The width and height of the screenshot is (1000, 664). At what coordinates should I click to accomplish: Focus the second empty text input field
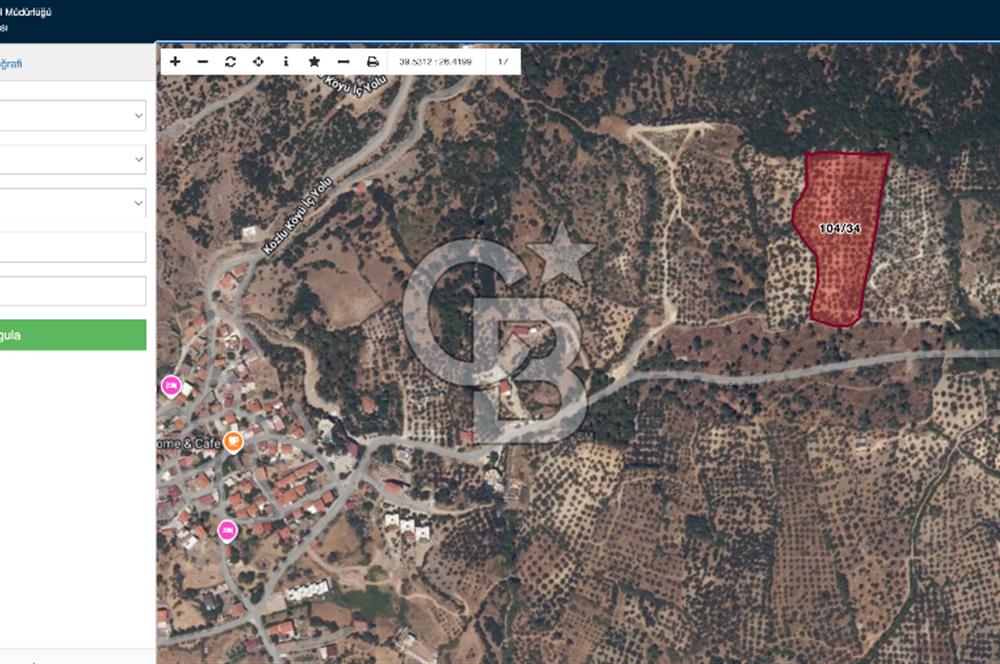(72, 291)
